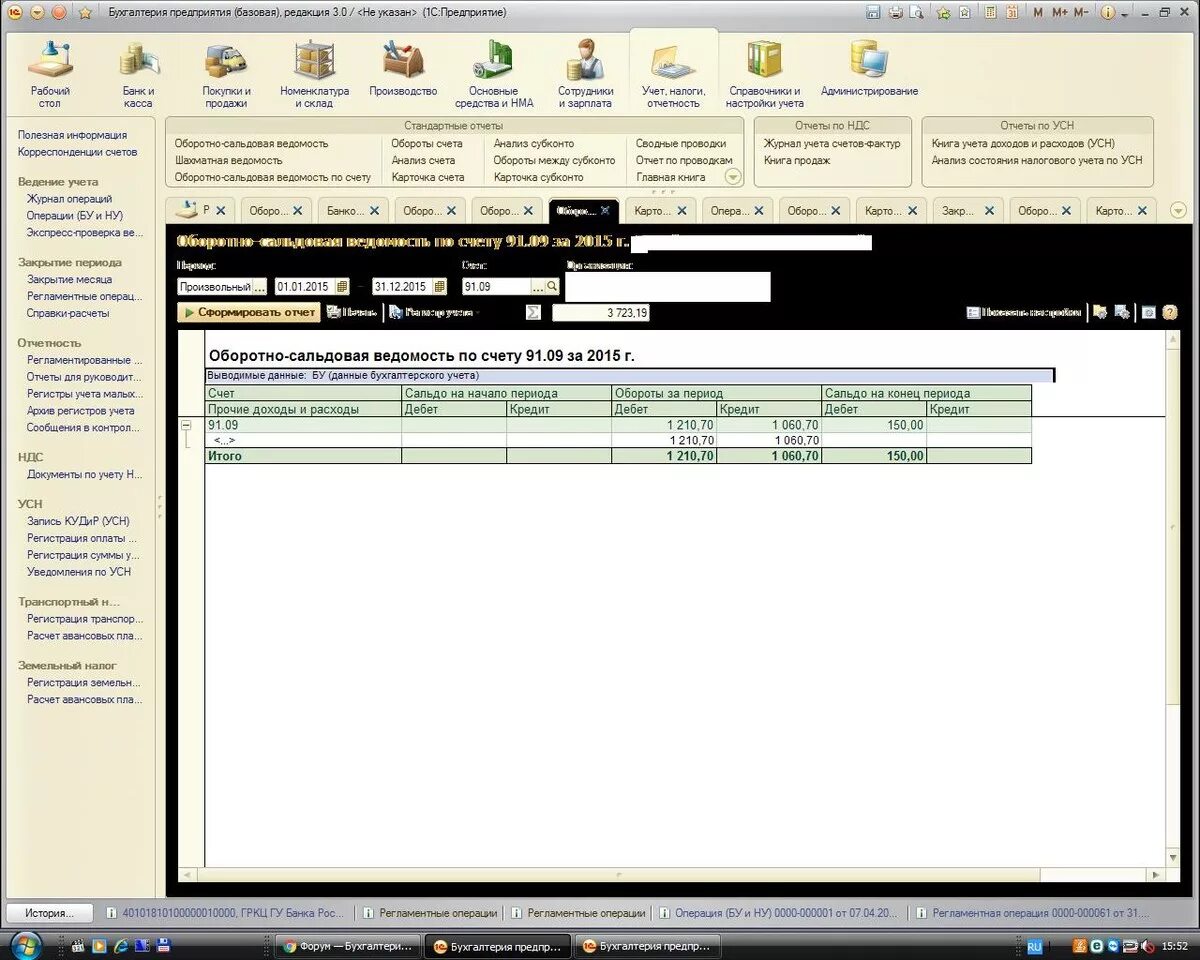Viewport: 1200px width, 960px height.
Task: Click the magnifier icon next to account 91.09
Action: tap(552, 286)
